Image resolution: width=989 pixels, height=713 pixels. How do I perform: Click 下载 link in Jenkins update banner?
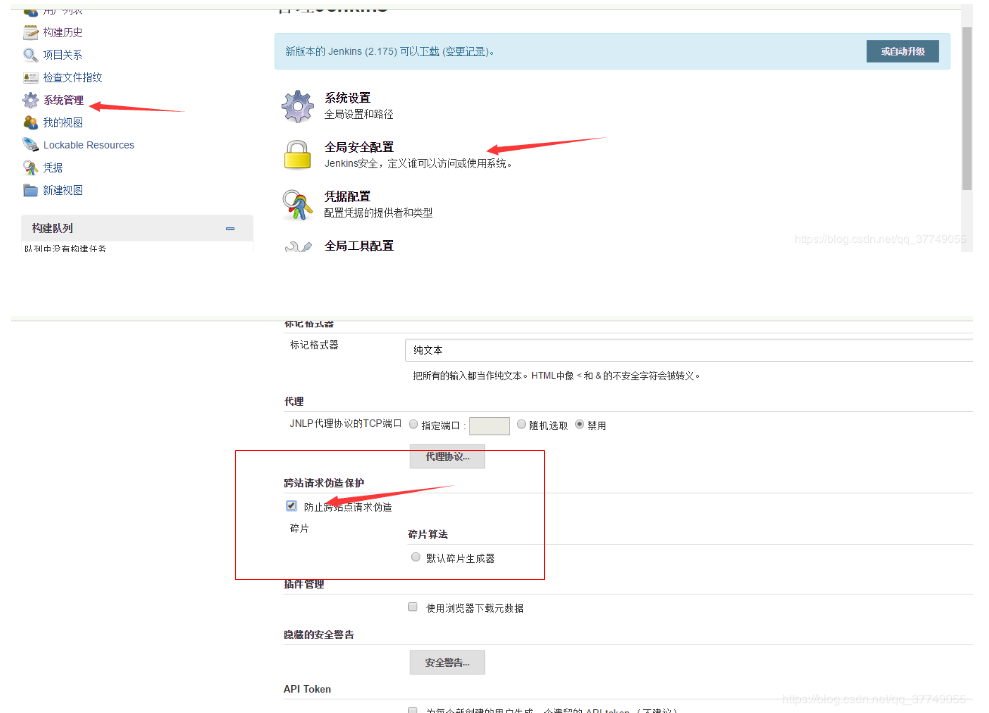coord(428,51)
